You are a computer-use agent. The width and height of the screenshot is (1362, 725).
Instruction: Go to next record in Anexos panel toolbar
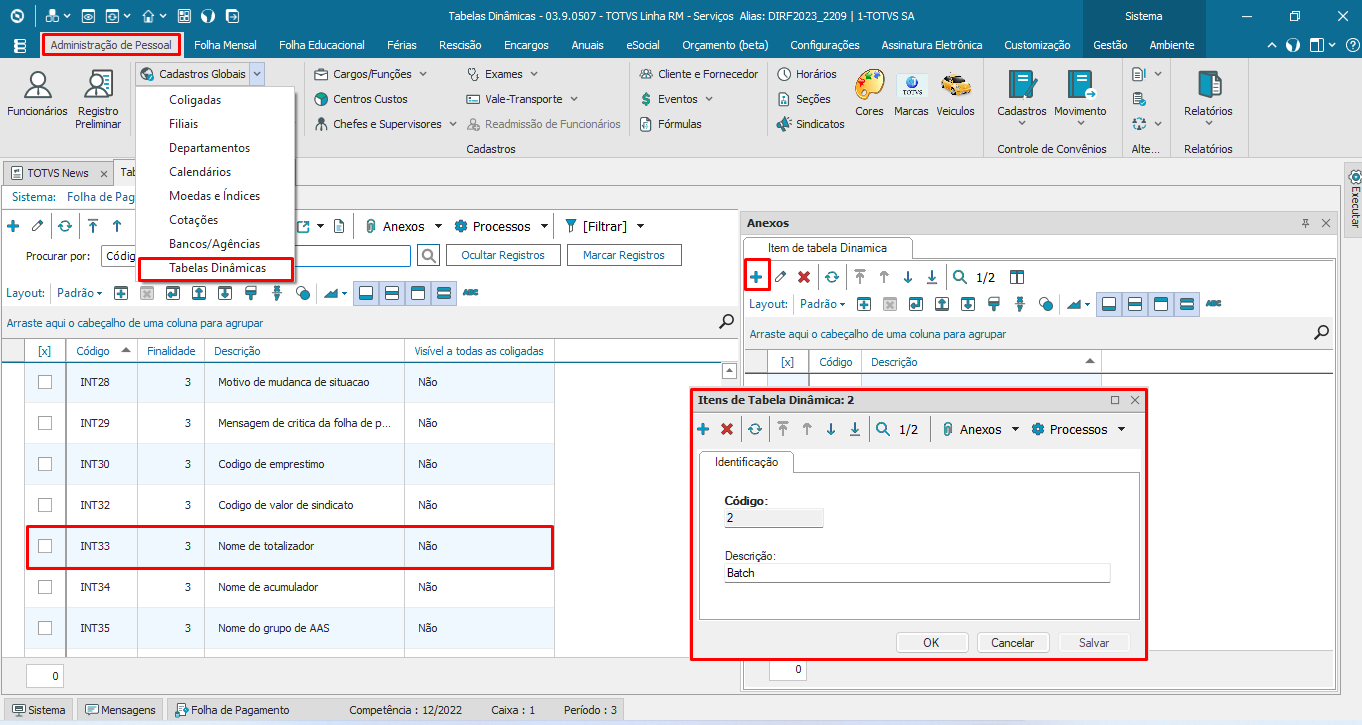[x=908, y=277]
